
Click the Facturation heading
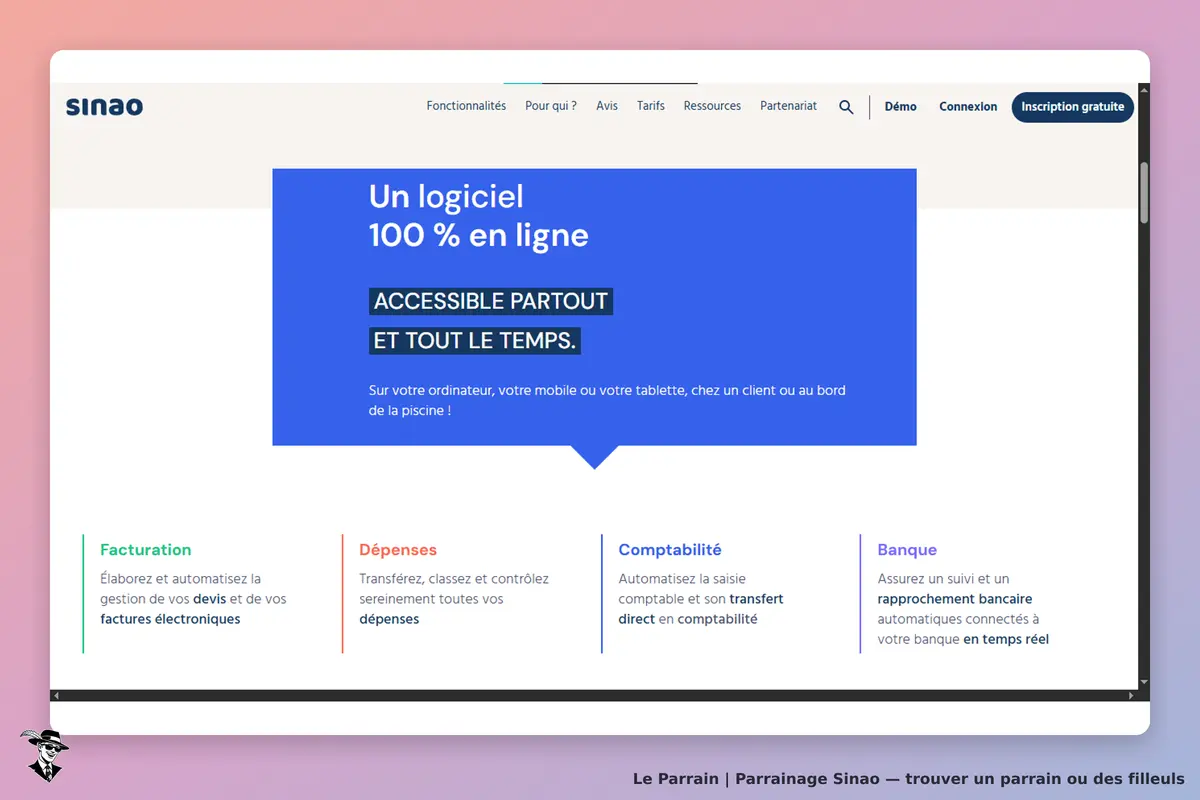(146, 550)
